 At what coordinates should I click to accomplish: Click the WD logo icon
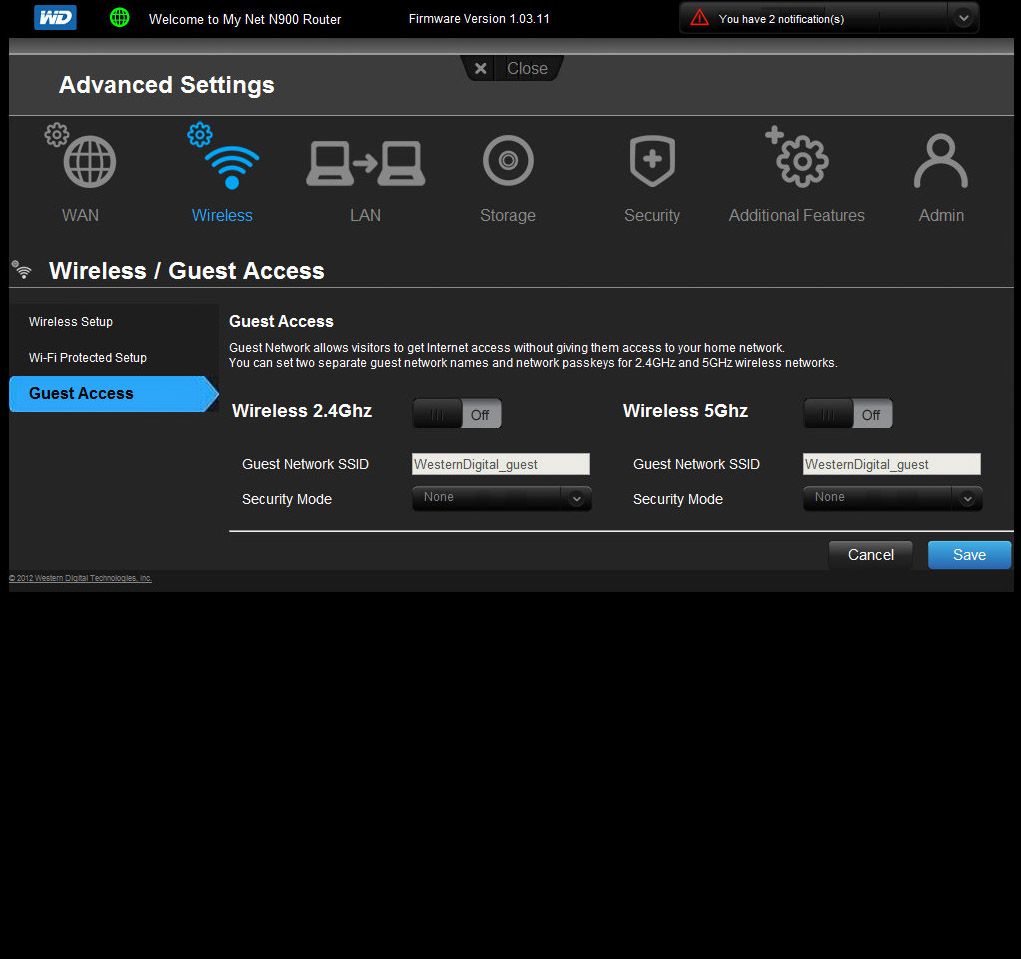coord(55,18)
